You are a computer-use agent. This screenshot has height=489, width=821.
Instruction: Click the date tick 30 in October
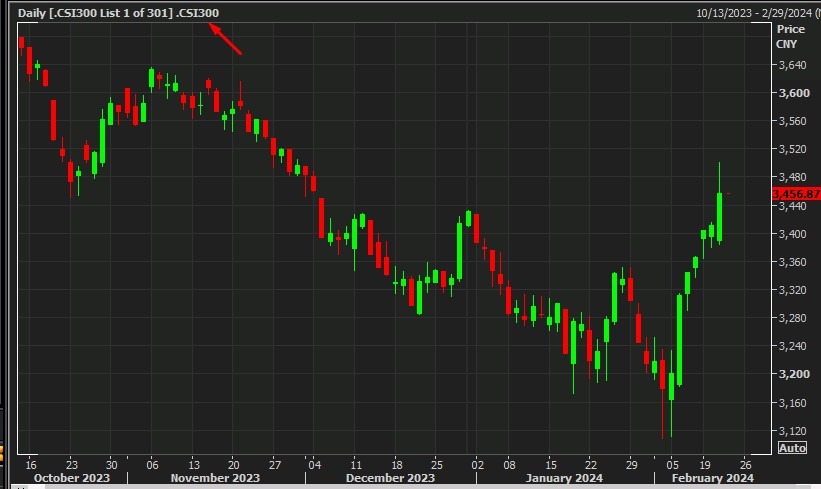tap(112, 465)
